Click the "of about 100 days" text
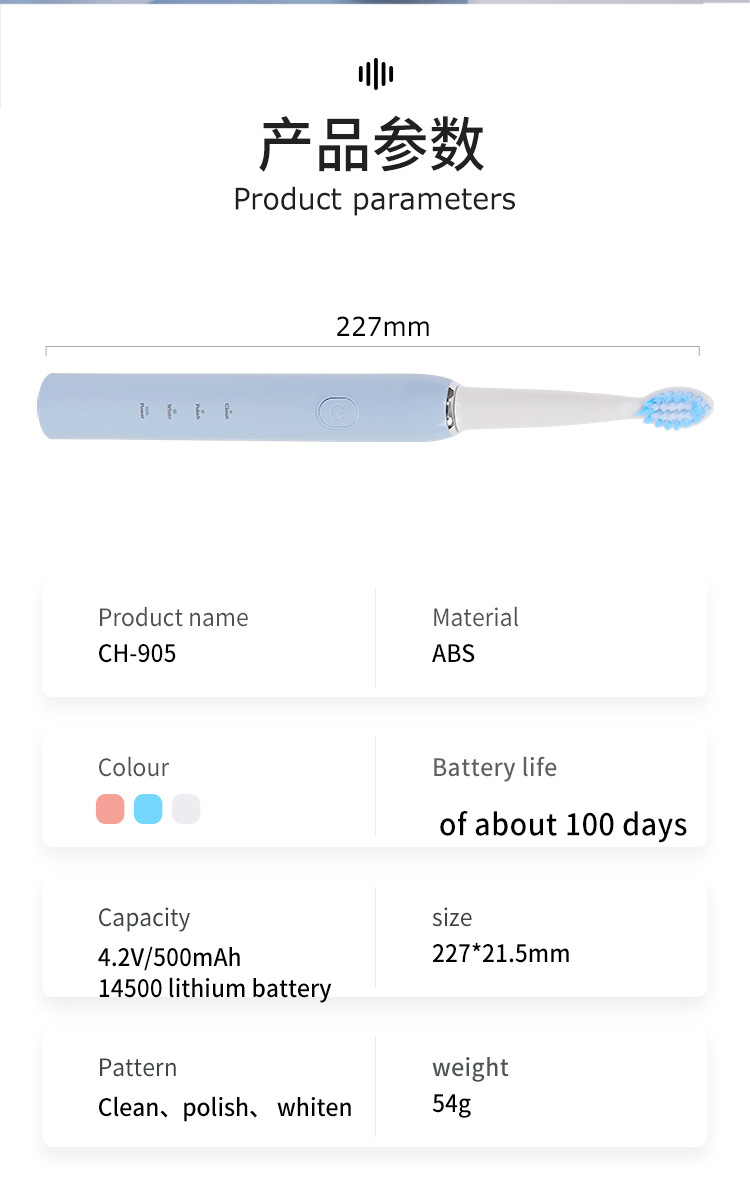The width and height of the screenshot is (750, 1183). (563, 825)
